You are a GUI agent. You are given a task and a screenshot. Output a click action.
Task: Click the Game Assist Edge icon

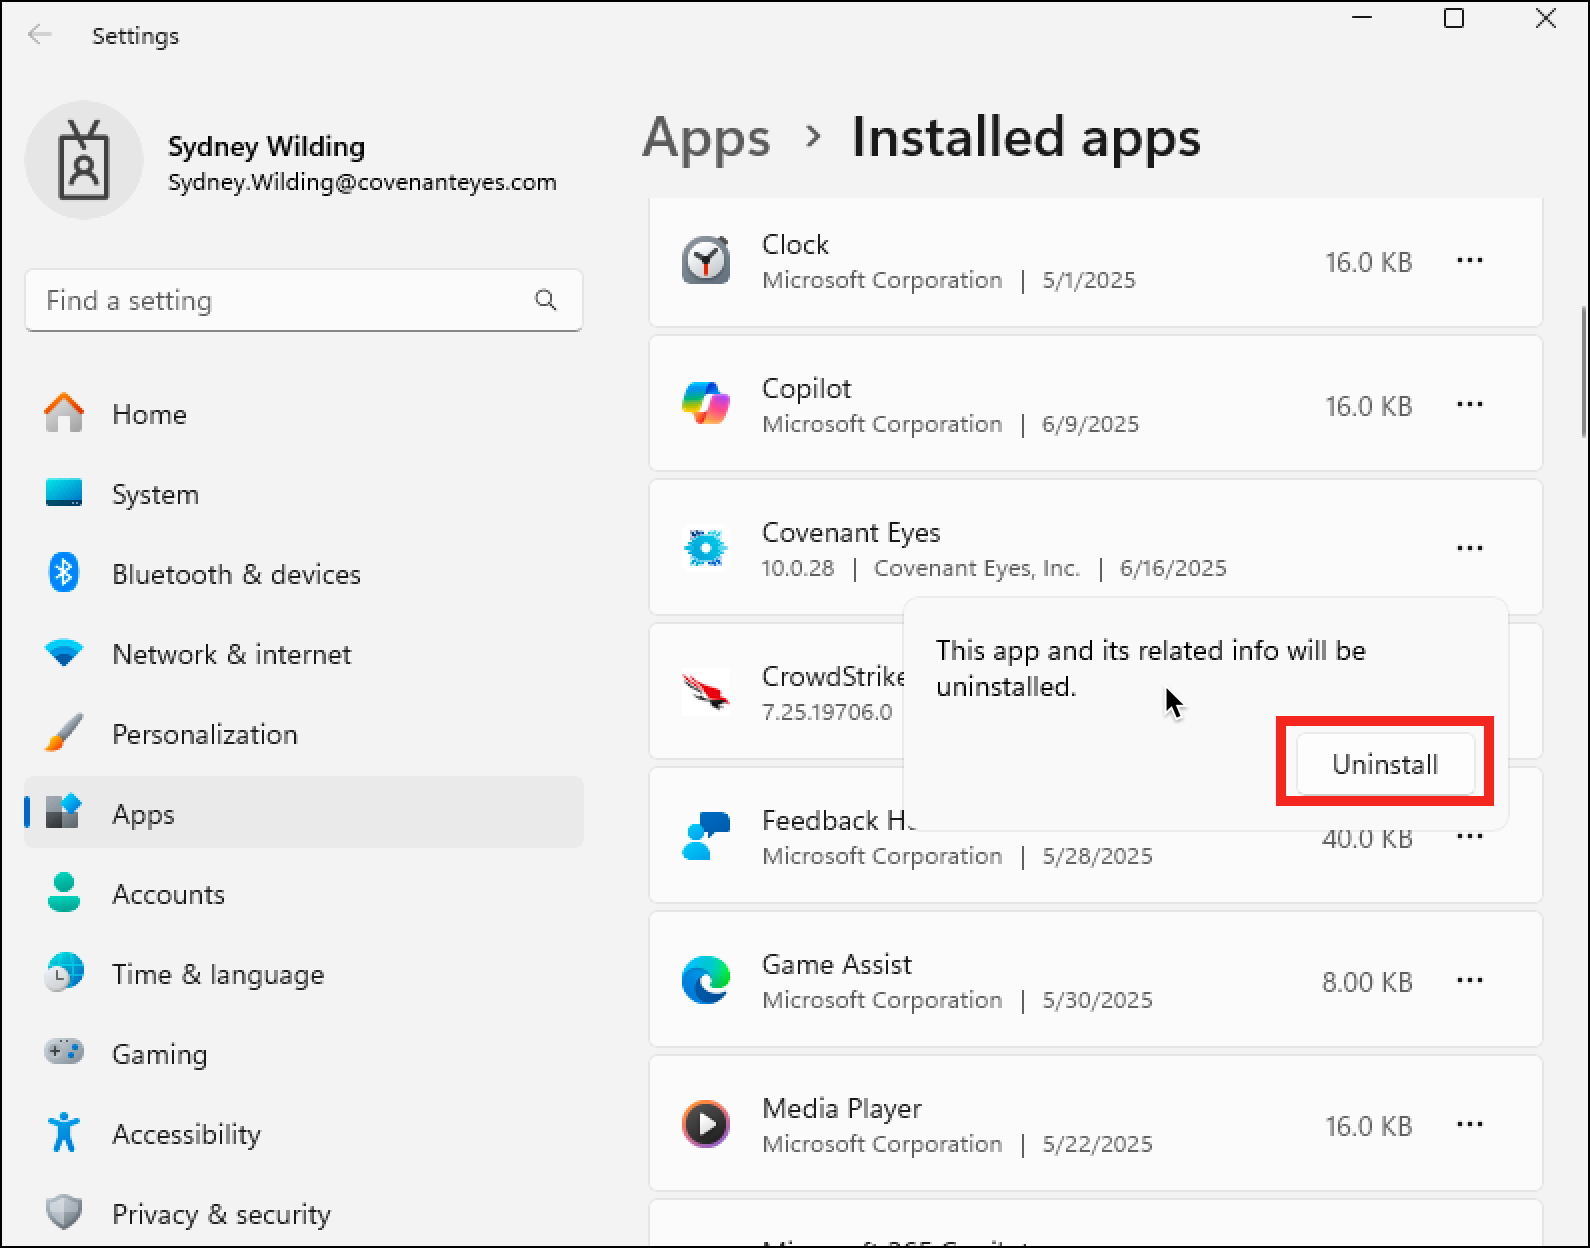click(x=706, y=980)
